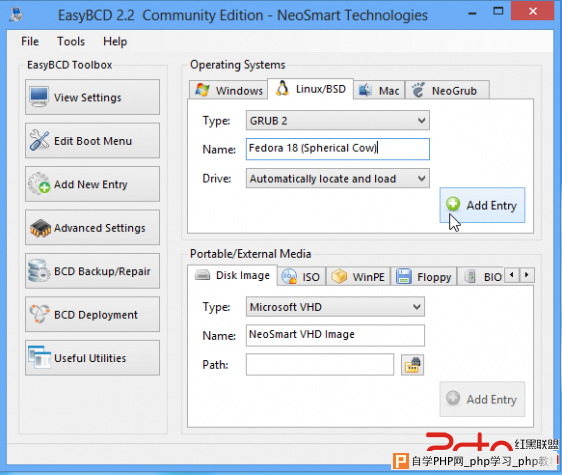The image size is (562, 475).
Task: Open Useful Utilities tool
Action: click(x=92, y=358)
